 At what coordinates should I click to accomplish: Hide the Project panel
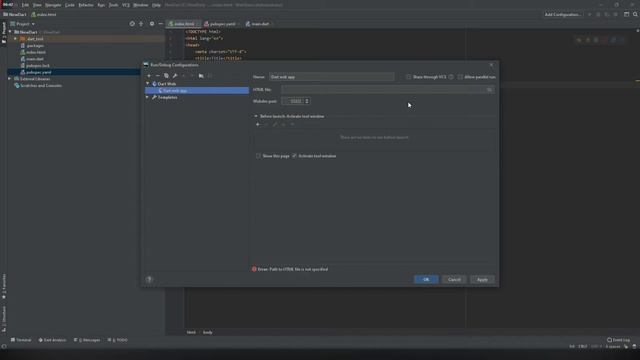[x=160, y=24]
